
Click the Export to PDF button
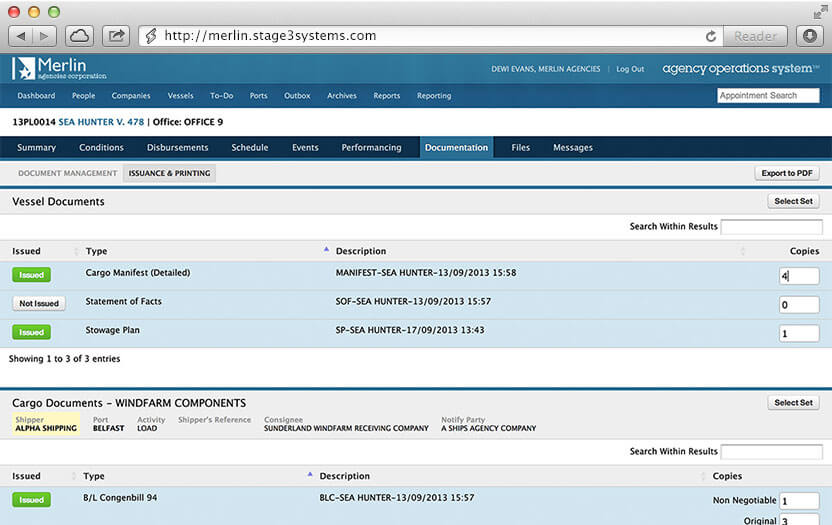point(787,173)
